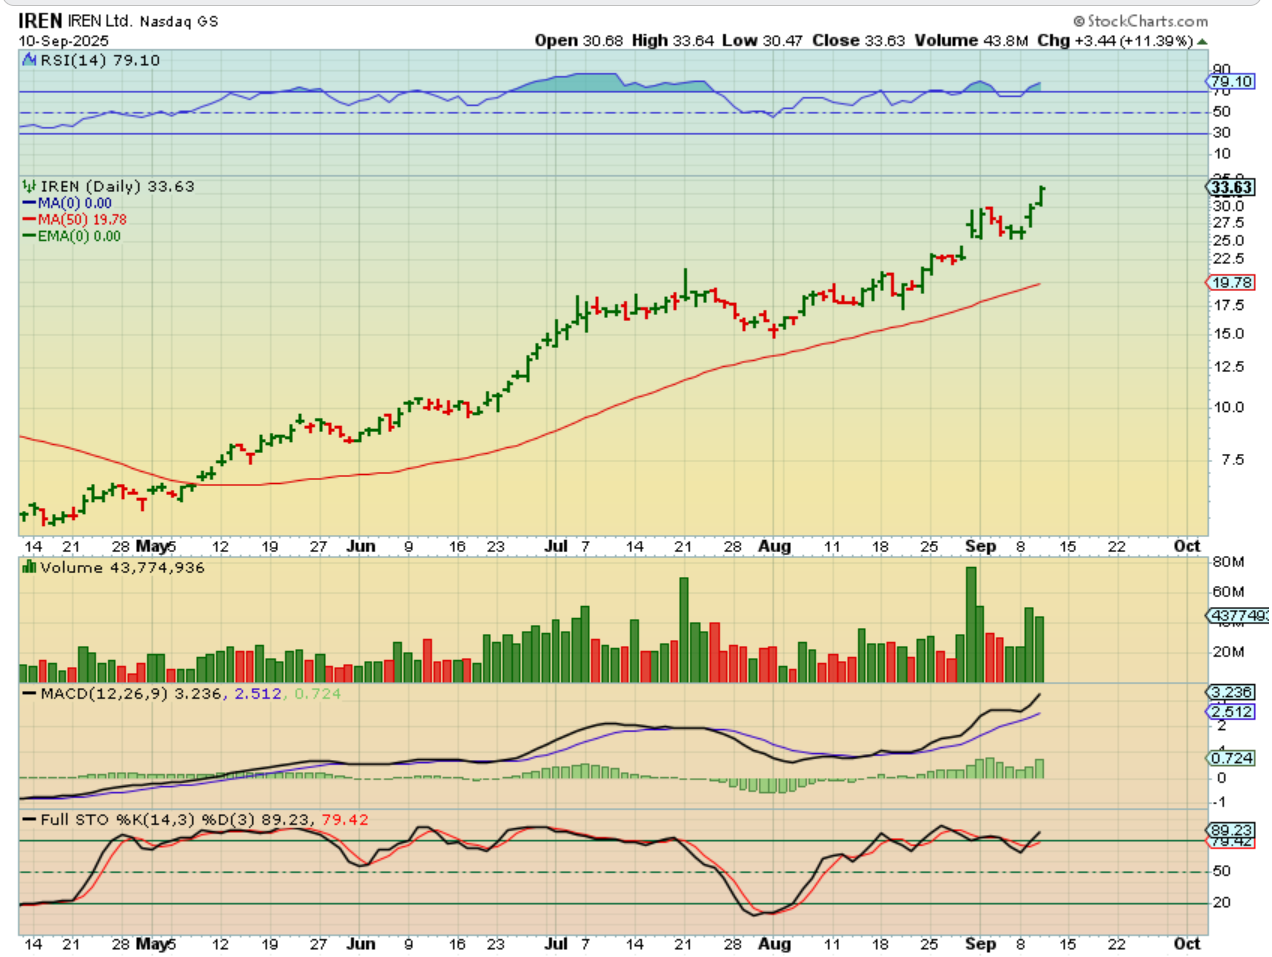Click the IREN (Daily) 33.63 legend label
This screenshot has width=1272, height=957.
click(117, 186)
